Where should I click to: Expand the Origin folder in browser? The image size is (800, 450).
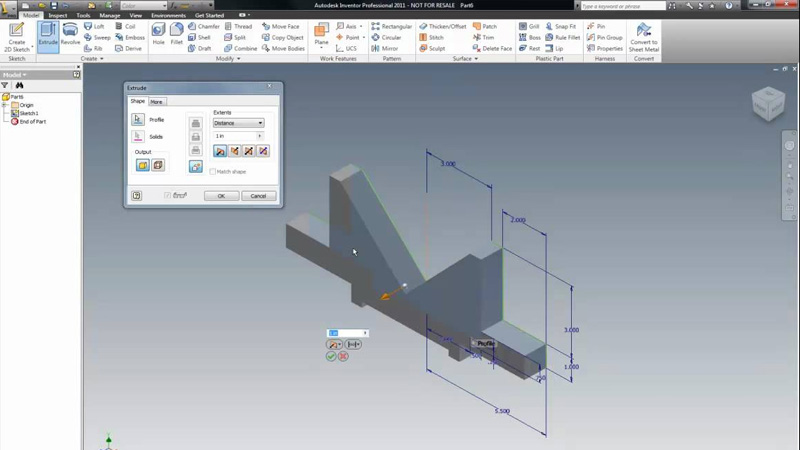5,105
